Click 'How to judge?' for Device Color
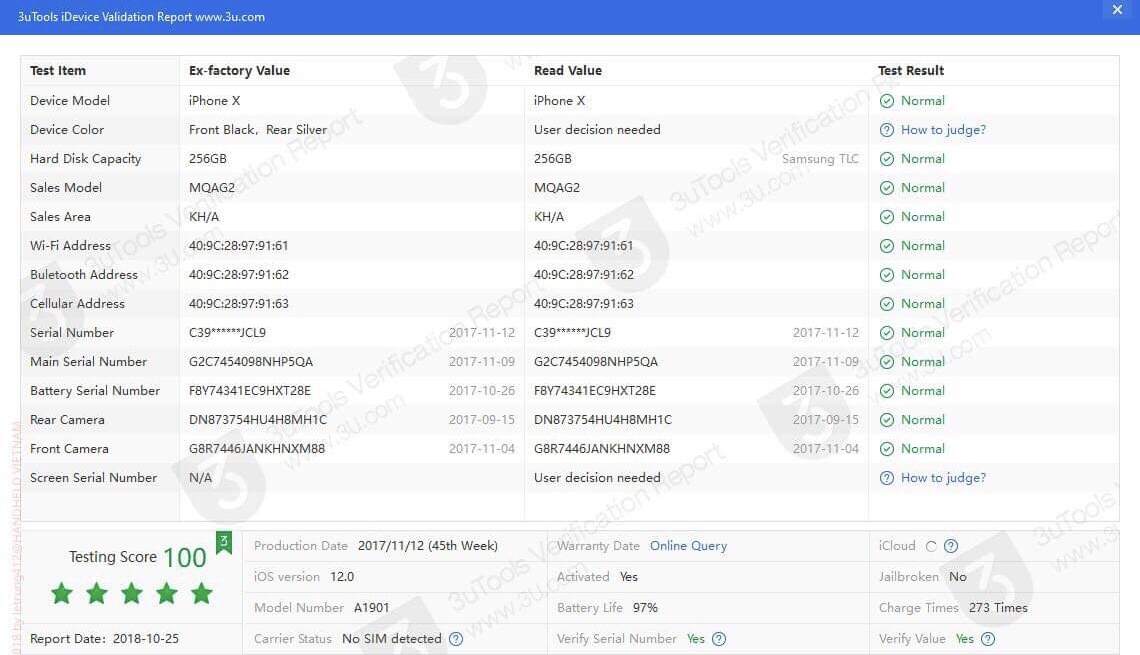This screenshot has height=655, width=1140. coord(943,130)
